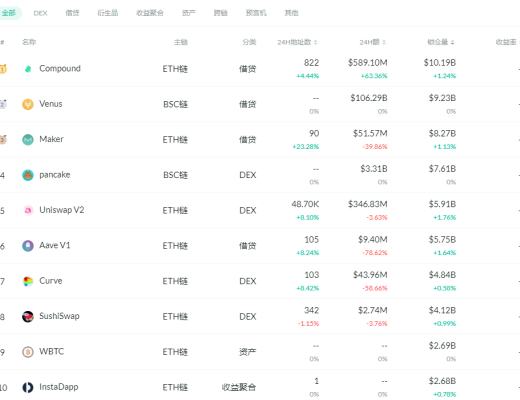Open the 收益聚合 category tab
The width and height of the screenshot is (520, 400).
pos(150,13)
